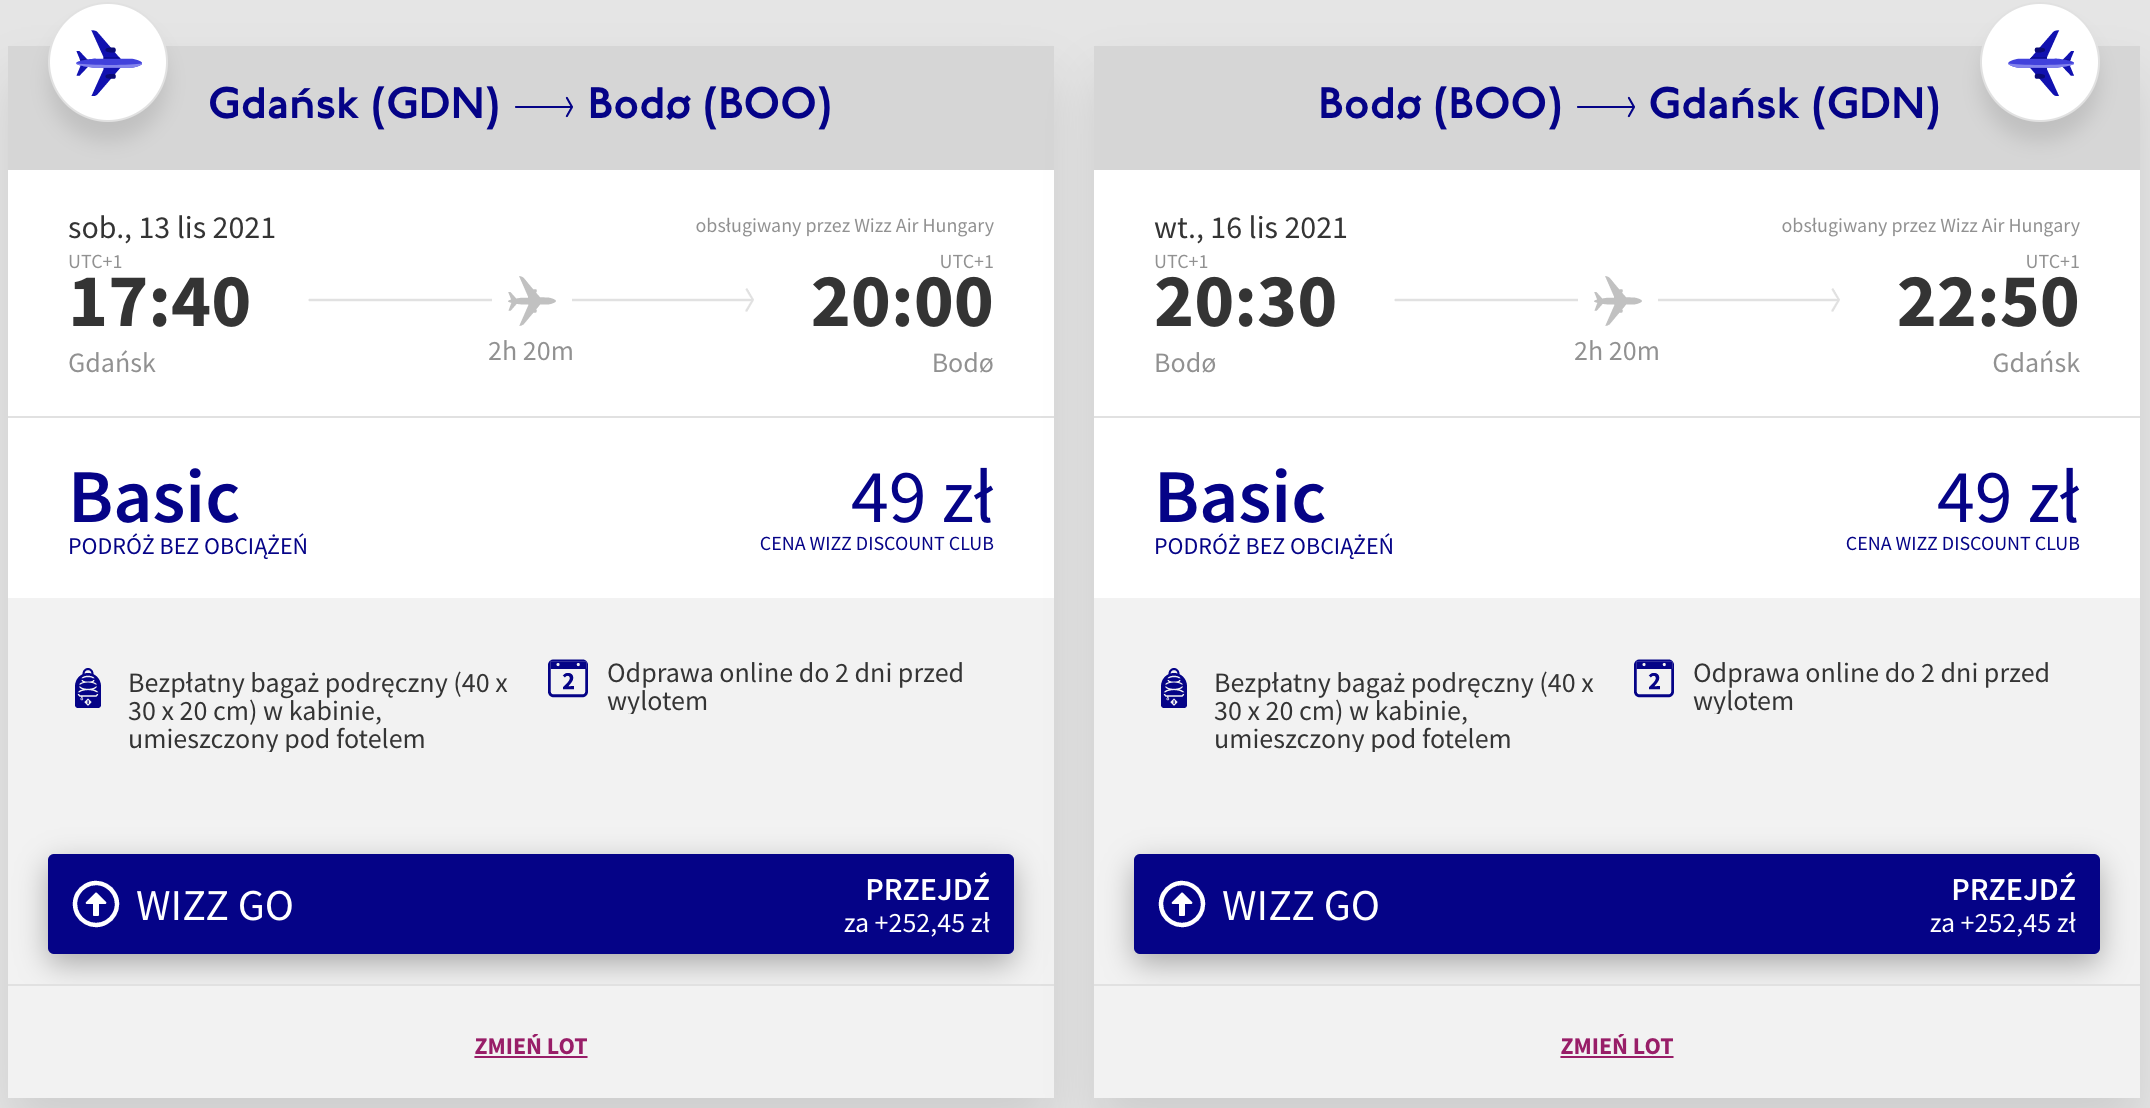The width and height of the screenshot is (2150, 1108).
Task: Click the outbound flight airplane icon circle
Action: [108, 63]
